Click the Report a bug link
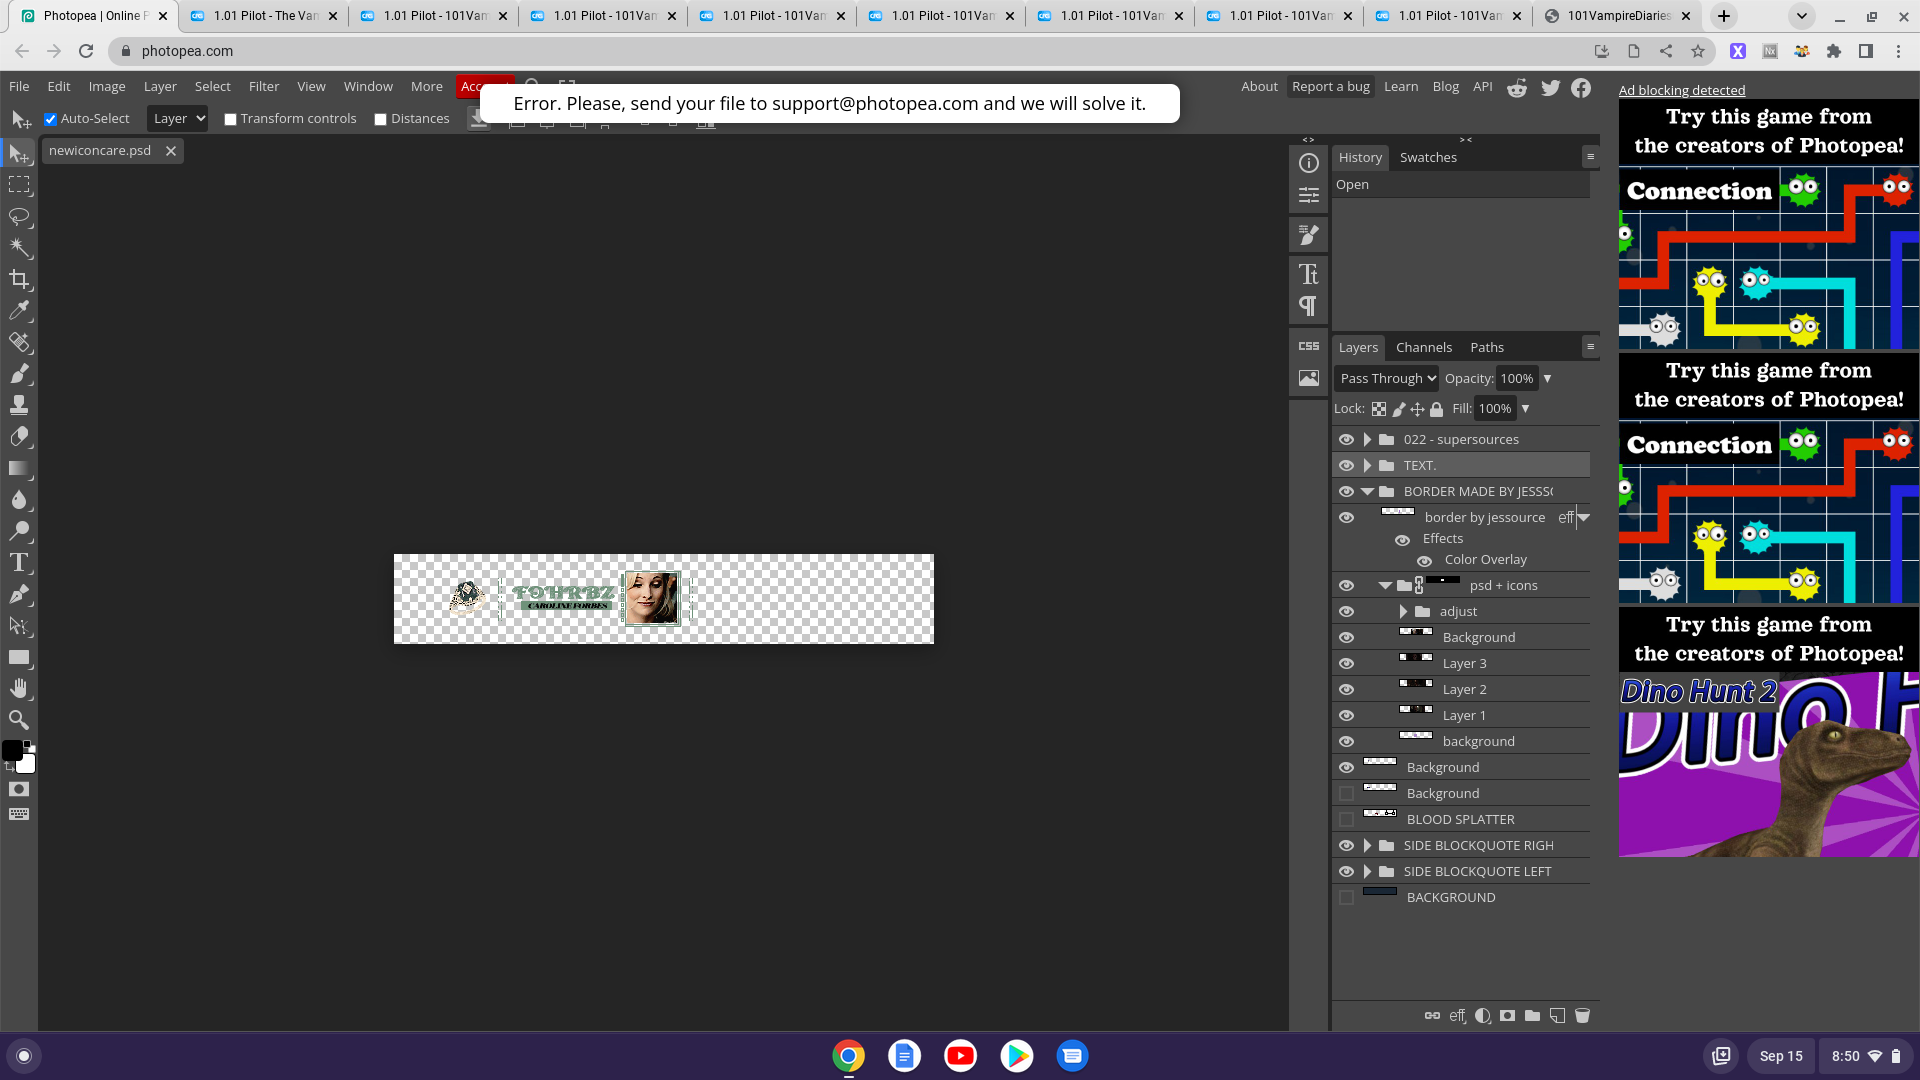Viewport: 1920px width, 1080px height. coord(1330,86)
